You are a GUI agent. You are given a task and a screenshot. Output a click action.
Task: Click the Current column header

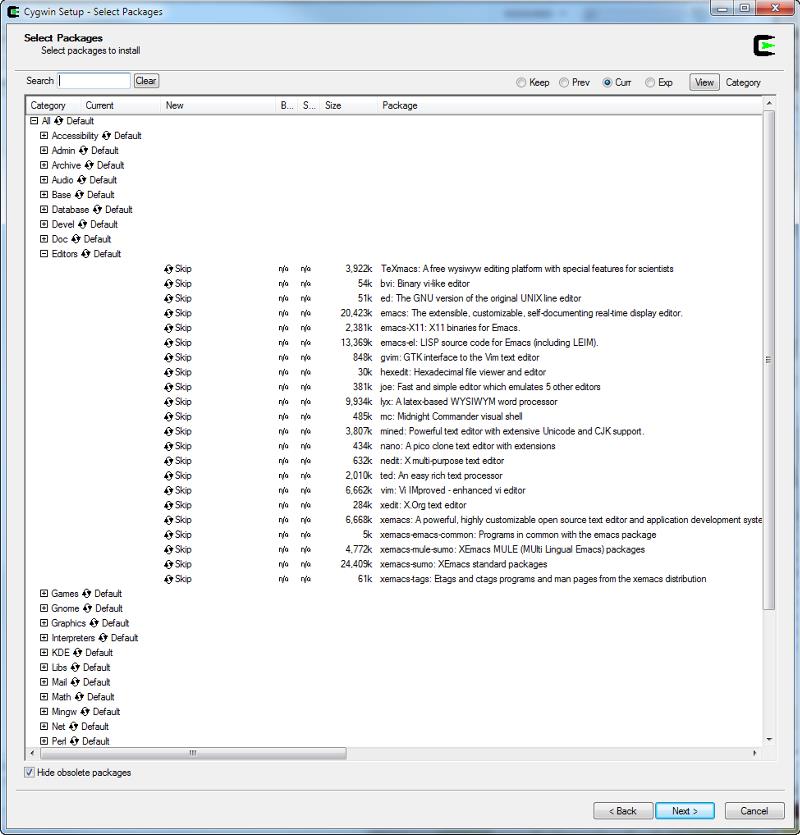(120, 105)
